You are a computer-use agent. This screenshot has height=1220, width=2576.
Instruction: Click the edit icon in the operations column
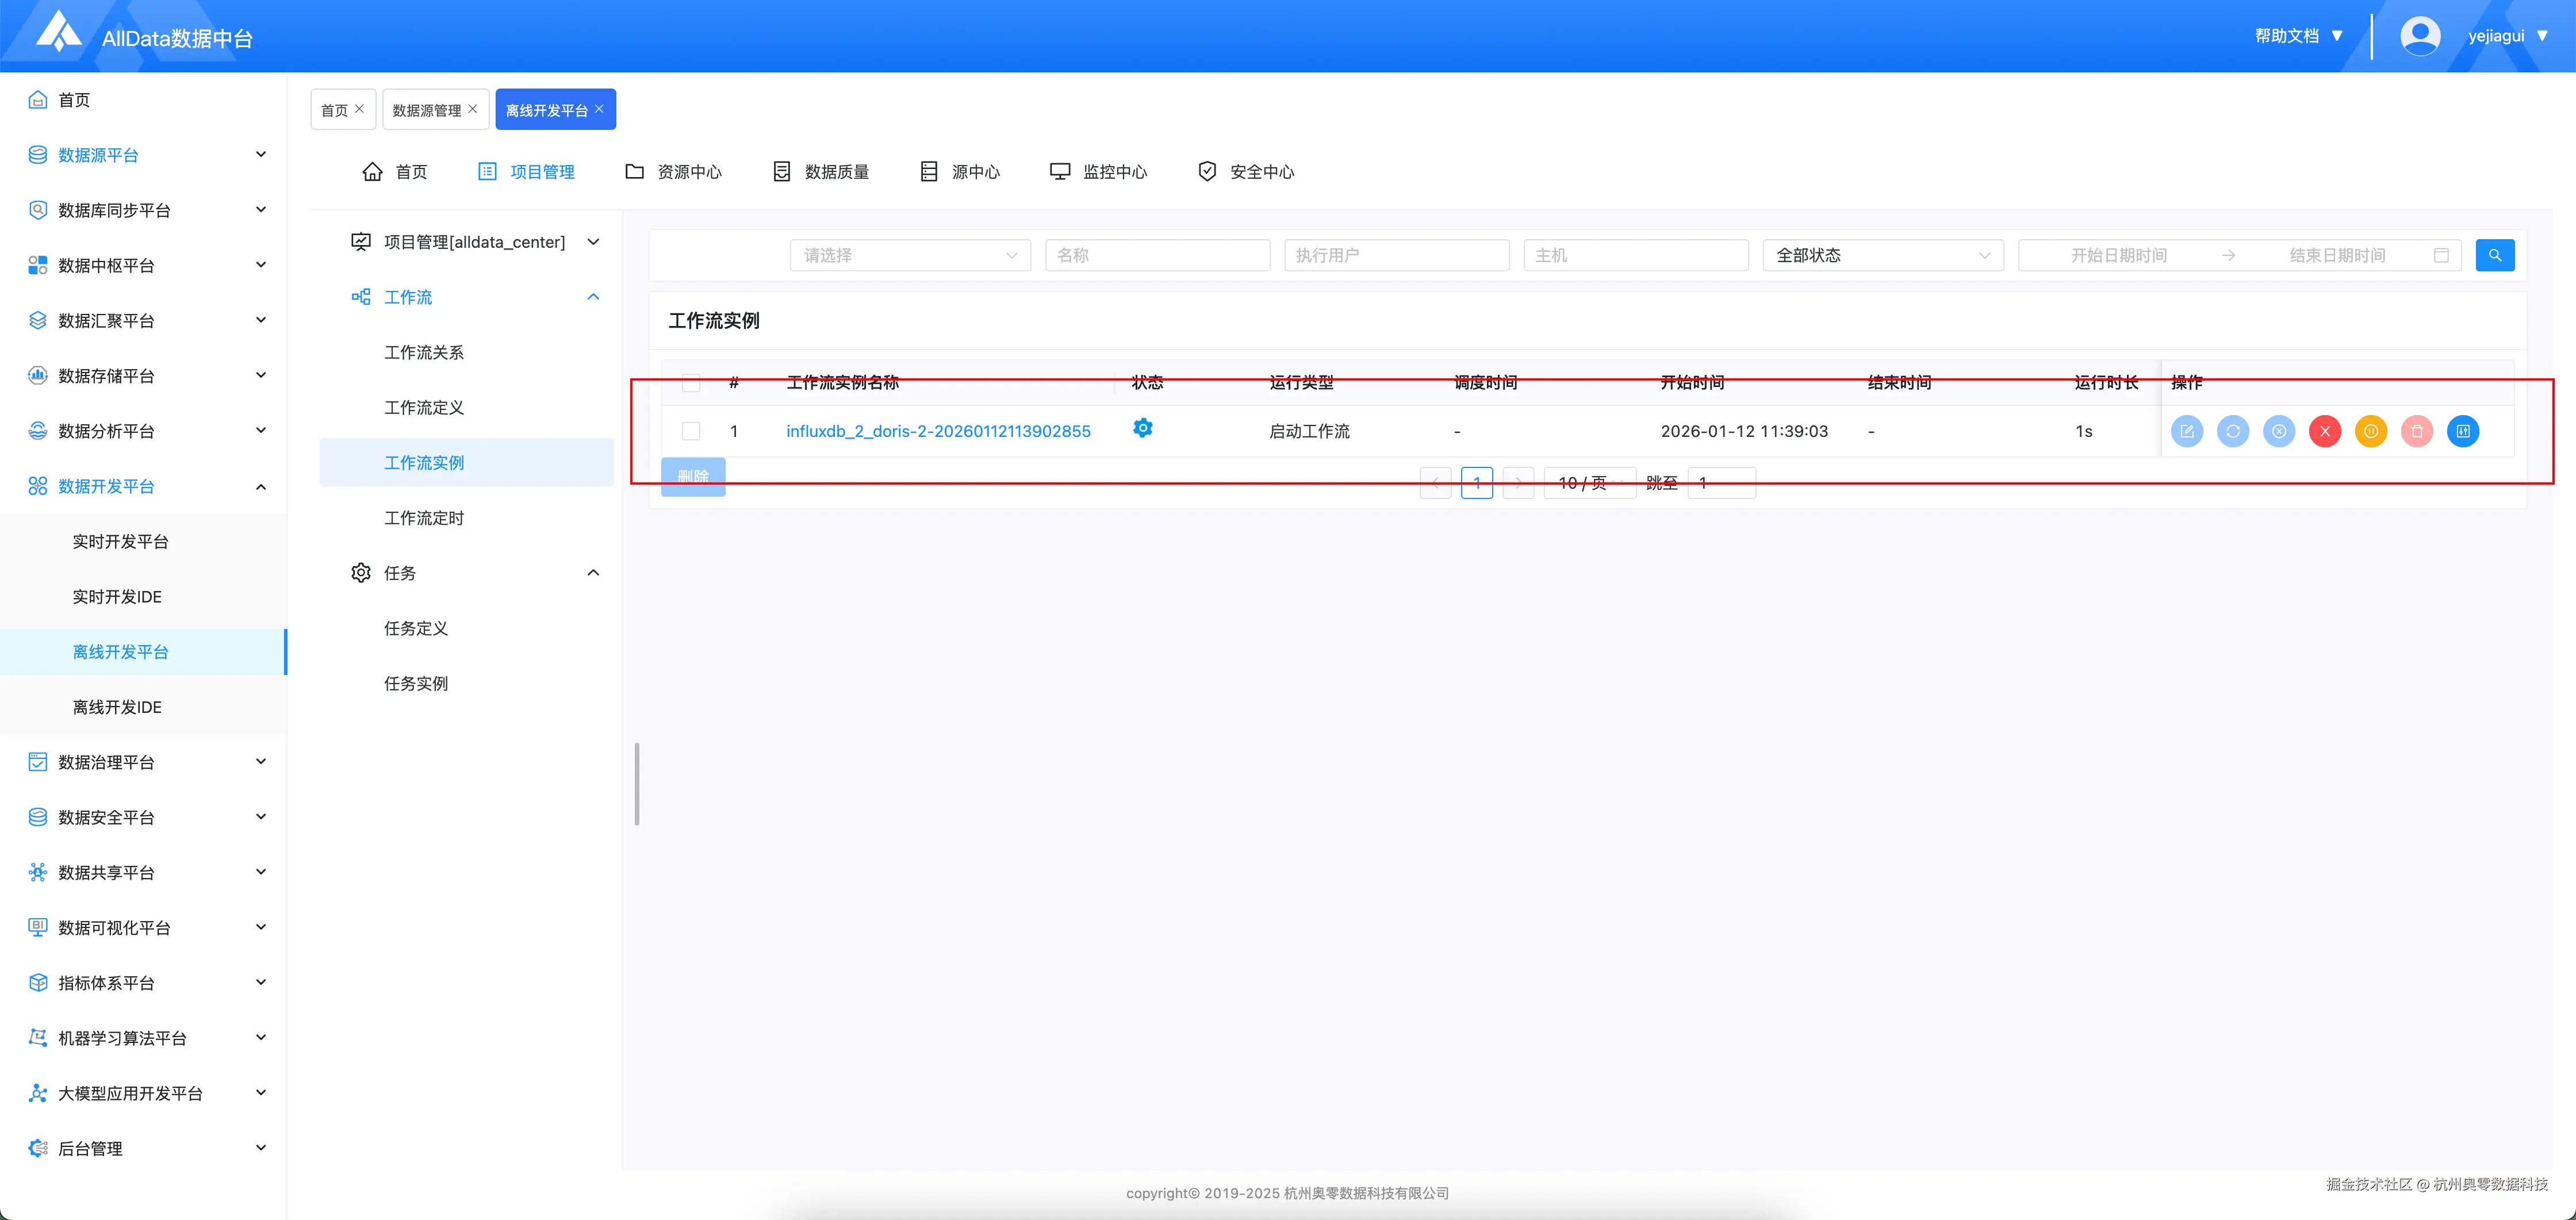click(2188, 431)
